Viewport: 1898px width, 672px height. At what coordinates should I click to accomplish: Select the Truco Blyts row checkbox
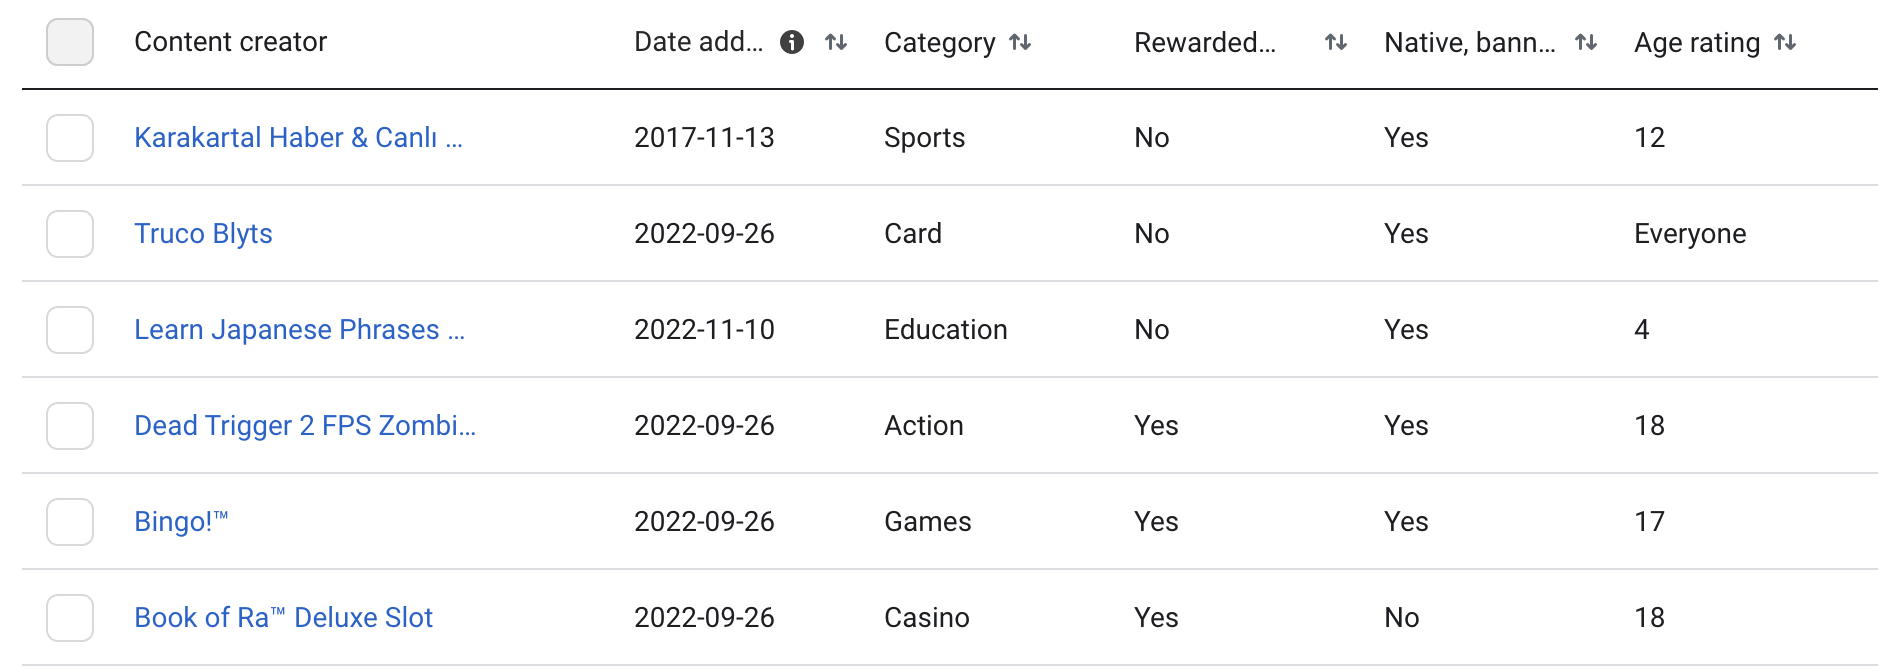pyautogui.click(x=70, y=234)
